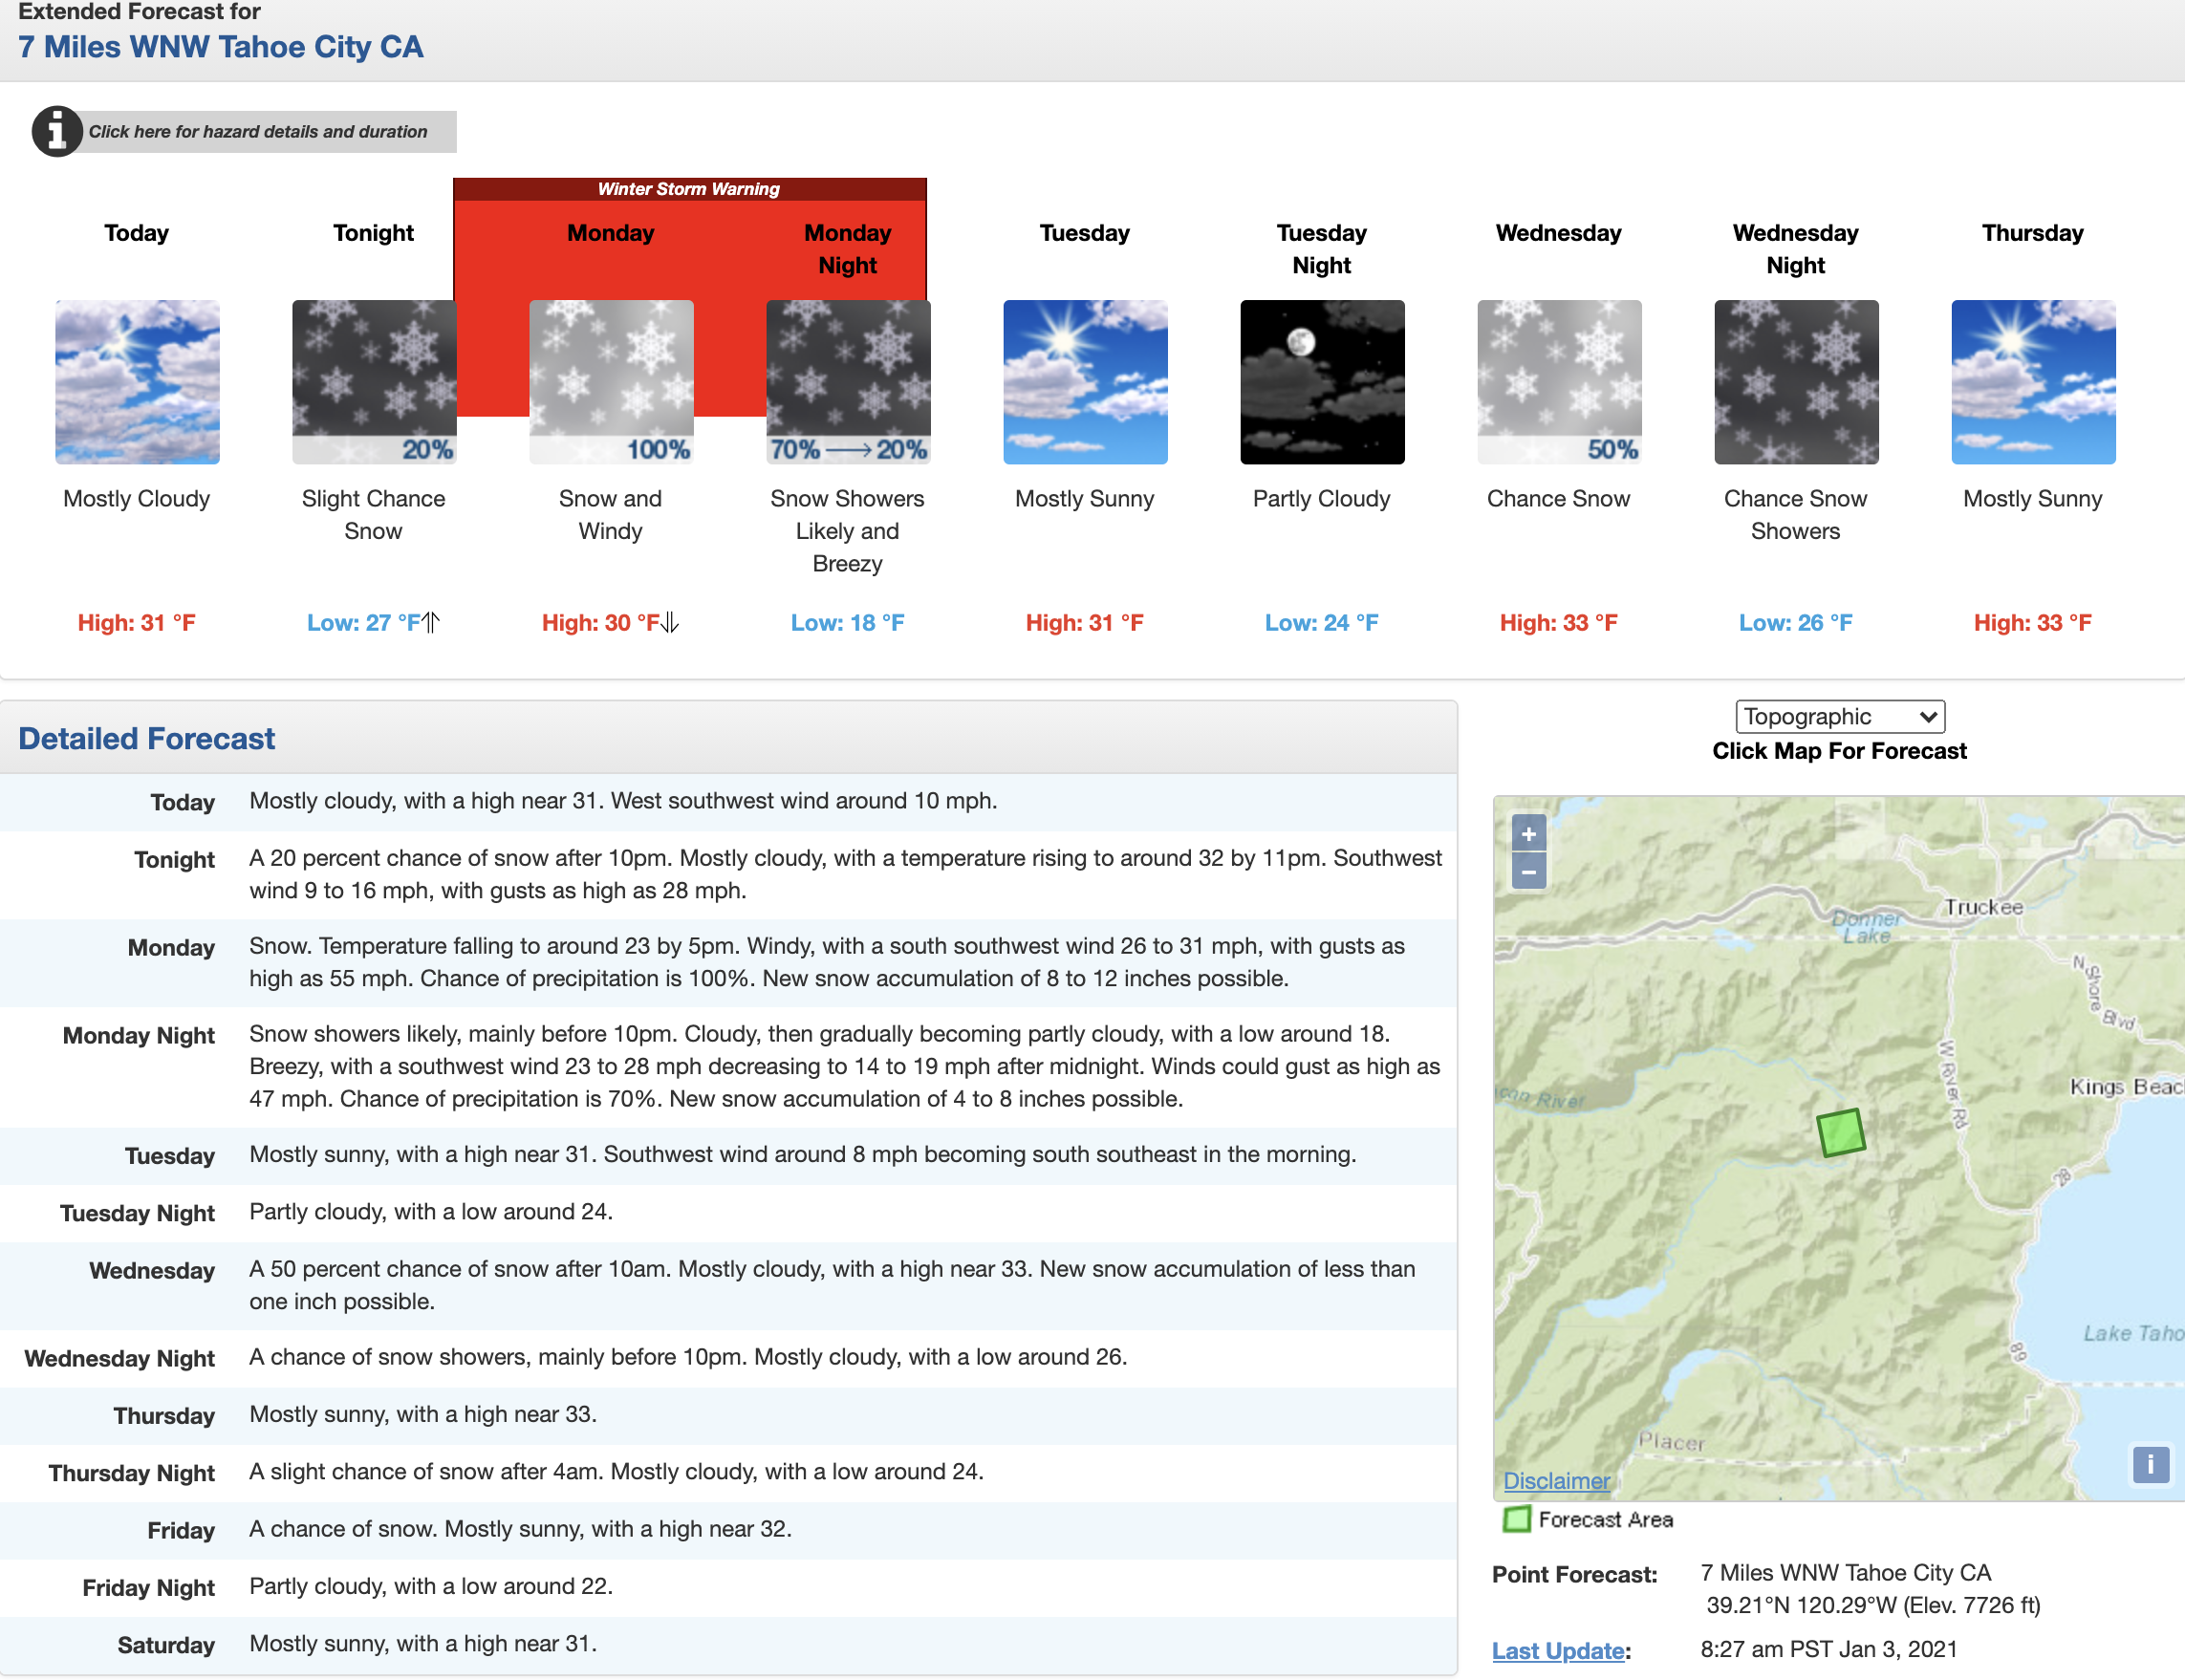Screen dimensions: 2185x1680
Task: Select the 'Low: 18 °F' Monday Night temperature
Action: tap(847, 623)
